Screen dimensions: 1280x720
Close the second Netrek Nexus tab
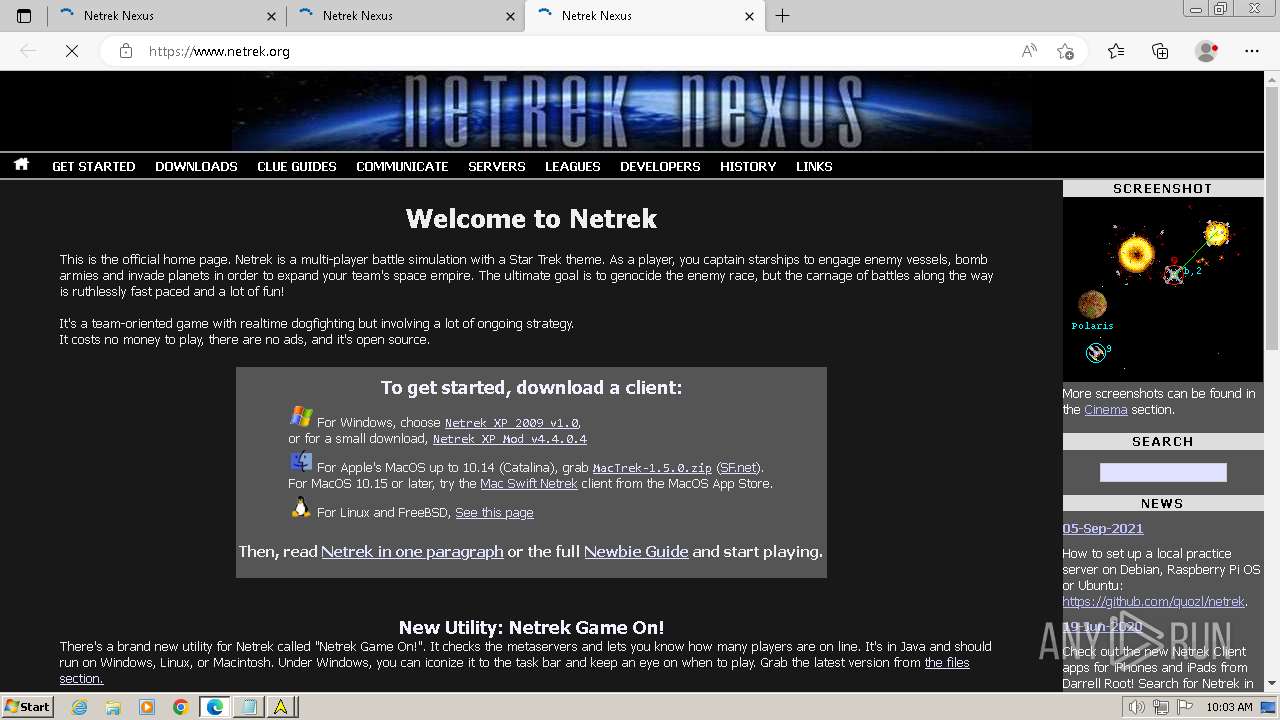(x=511, y=16)
